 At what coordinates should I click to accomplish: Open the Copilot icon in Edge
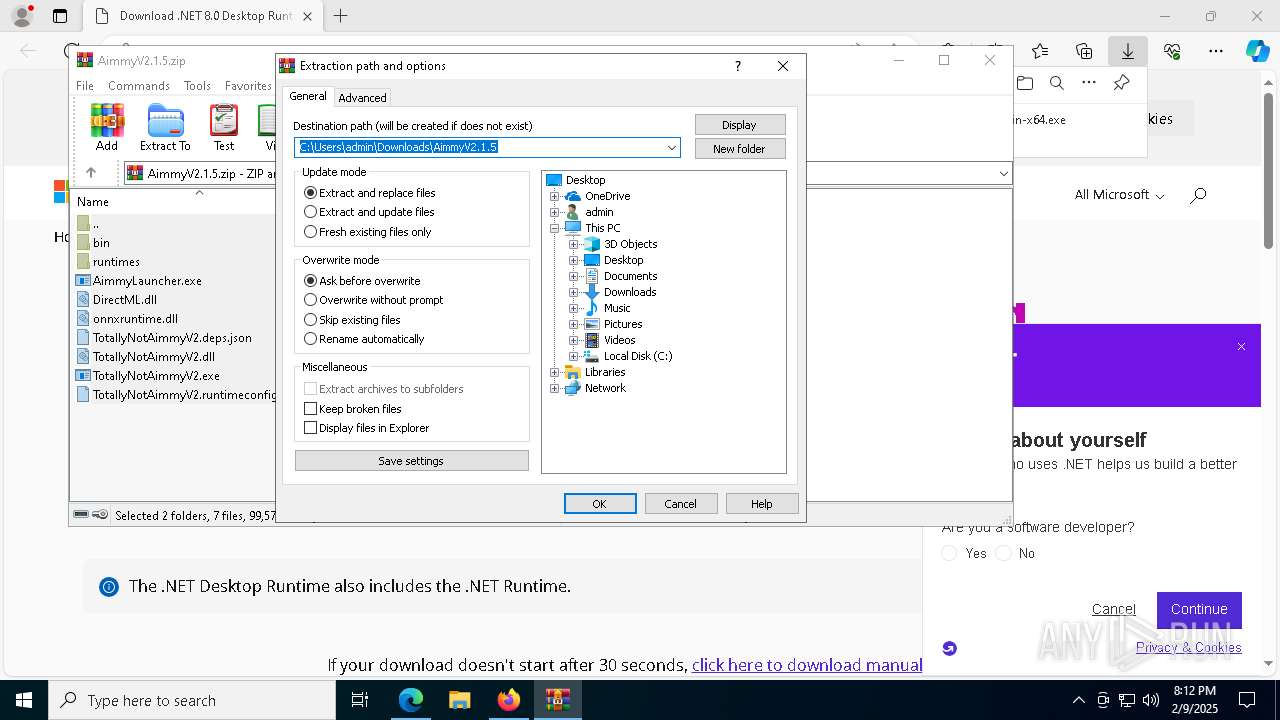click(1257, 51)
